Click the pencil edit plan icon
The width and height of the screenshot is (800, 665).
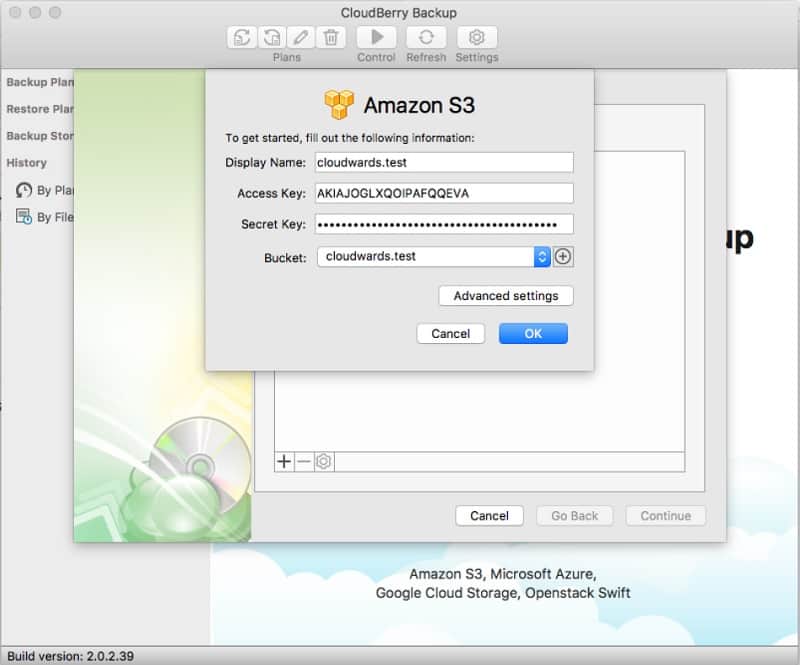301,37
